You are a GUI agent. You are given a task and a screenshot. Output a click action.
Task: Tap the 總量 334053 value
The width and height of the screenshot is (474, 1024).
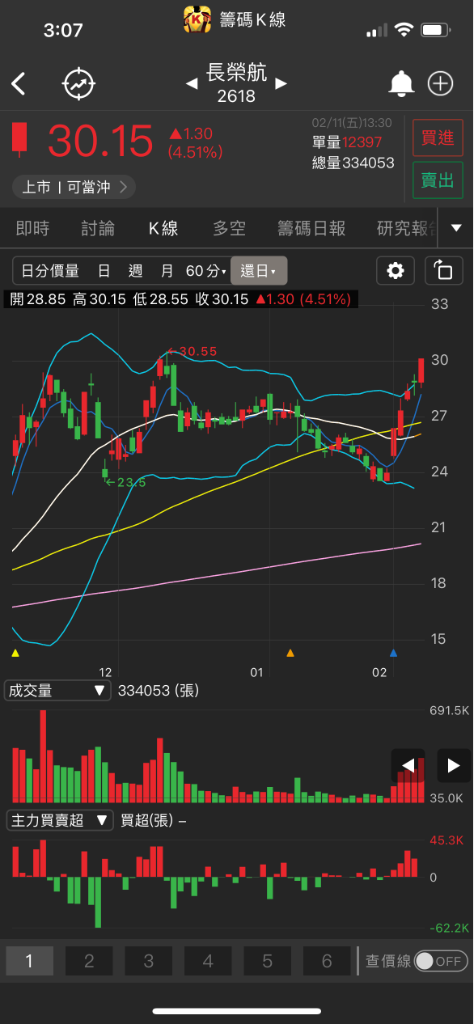(353, 163)
